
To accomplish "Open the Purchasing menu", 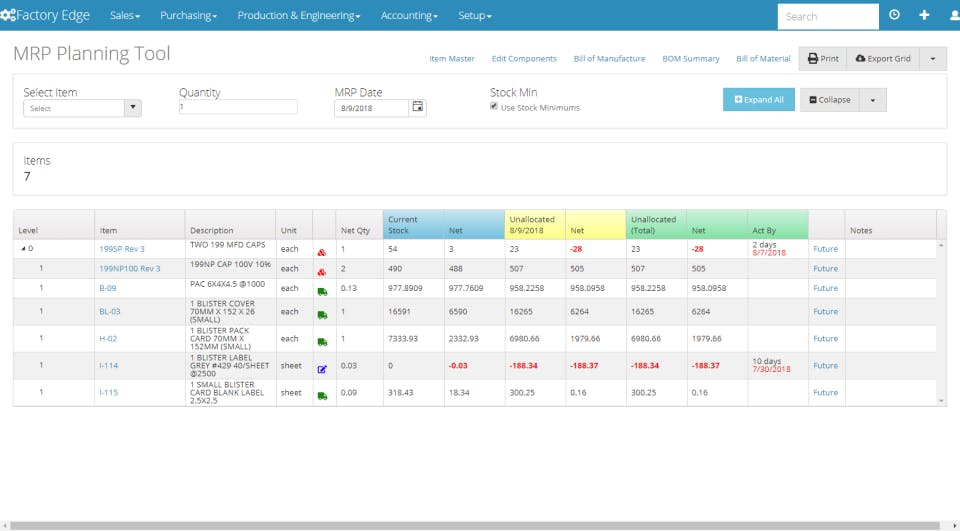I will point(188,15).
